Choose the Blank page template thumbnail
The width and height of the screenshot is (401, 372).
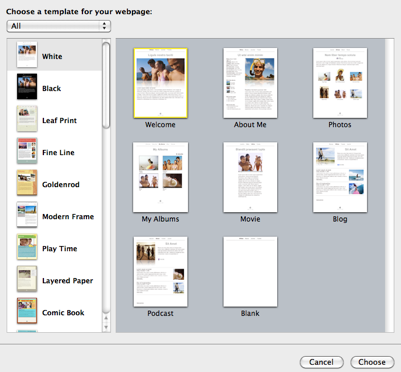[x=250, y=272]
